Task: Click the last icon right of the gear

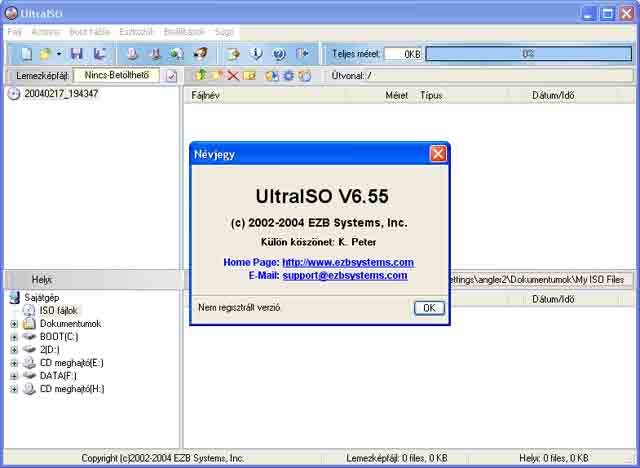Action: point(304,75)
